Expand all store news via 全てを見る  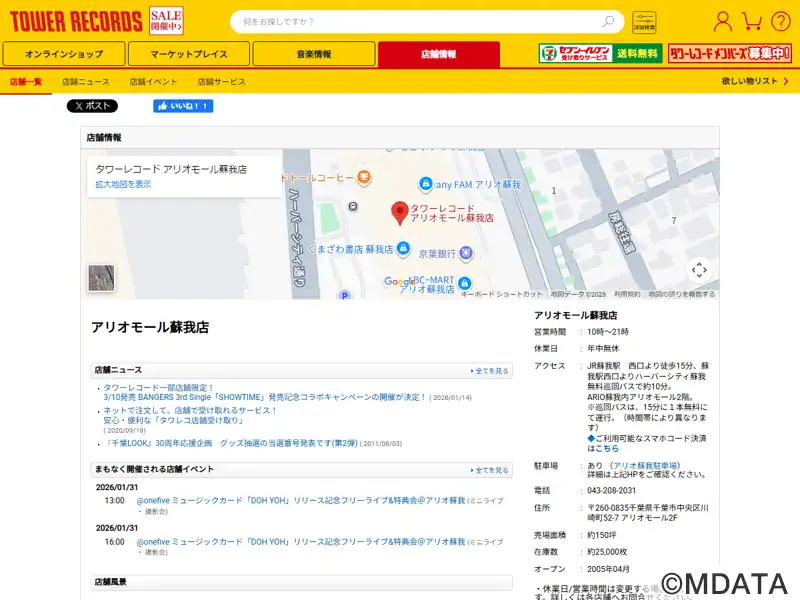click(x=490, y=370)
